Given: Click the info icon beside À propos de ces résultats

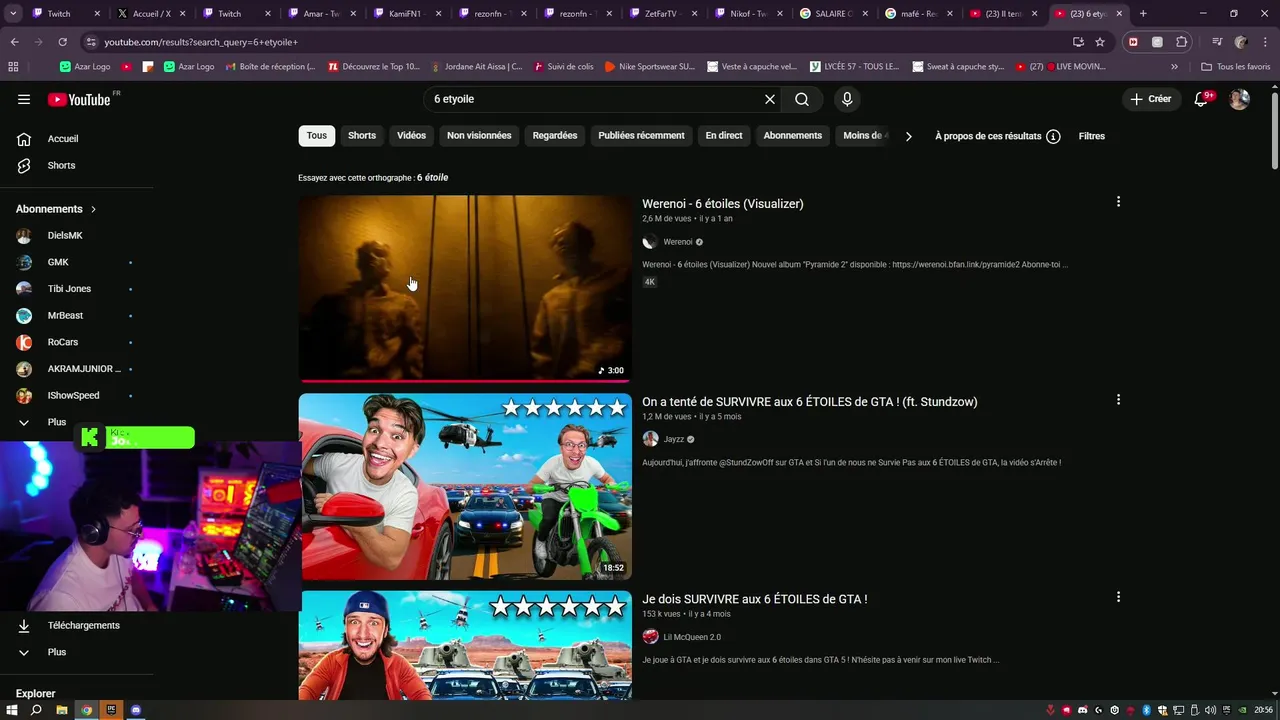Looking at the screenshot, I should click(1053, 136).
